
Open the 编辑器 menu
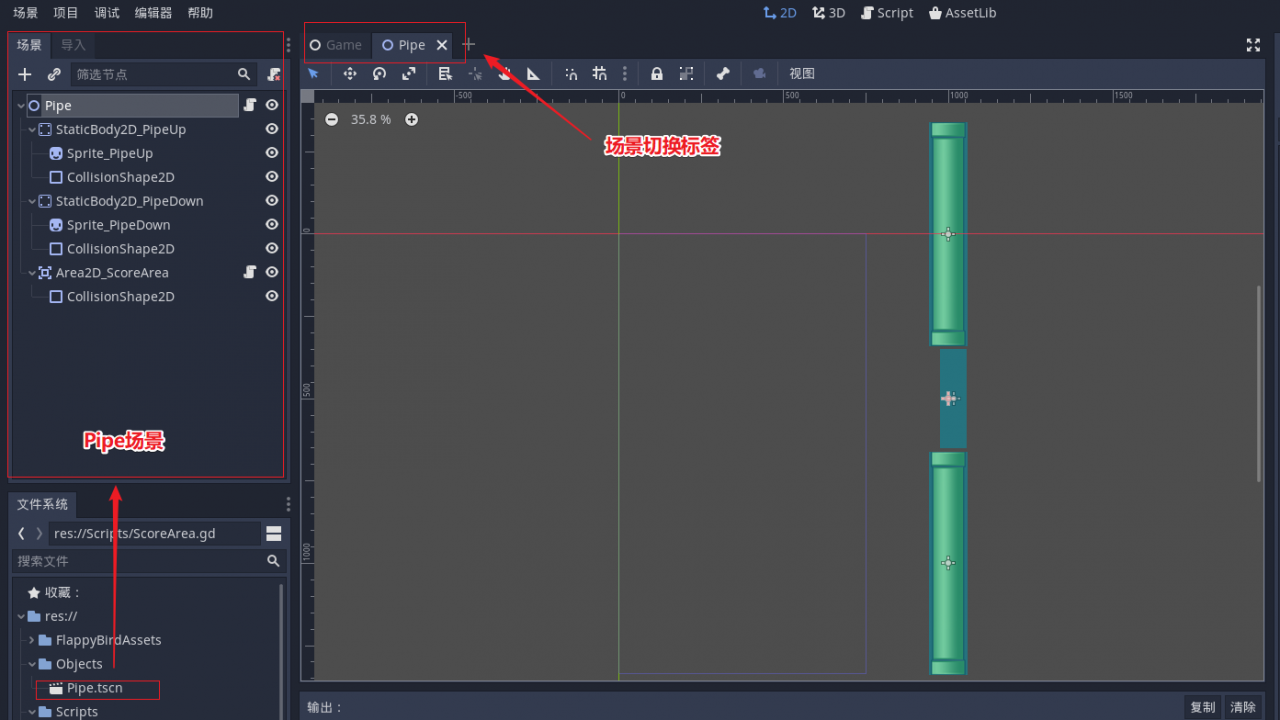coord(153,13)
